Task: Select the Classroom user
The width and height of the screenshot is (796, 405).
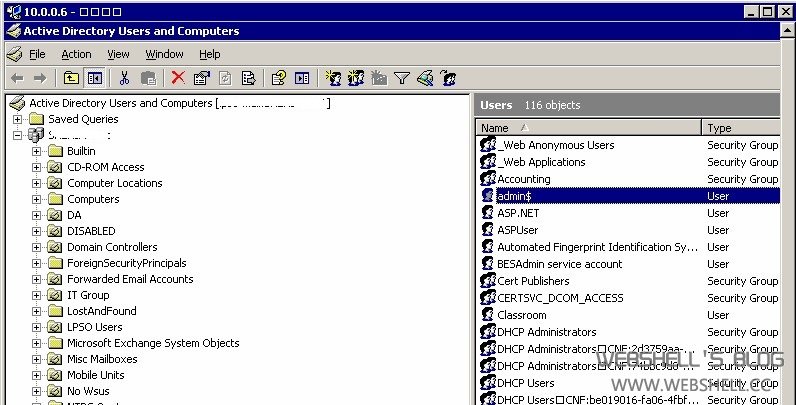Action: (521, 315)
